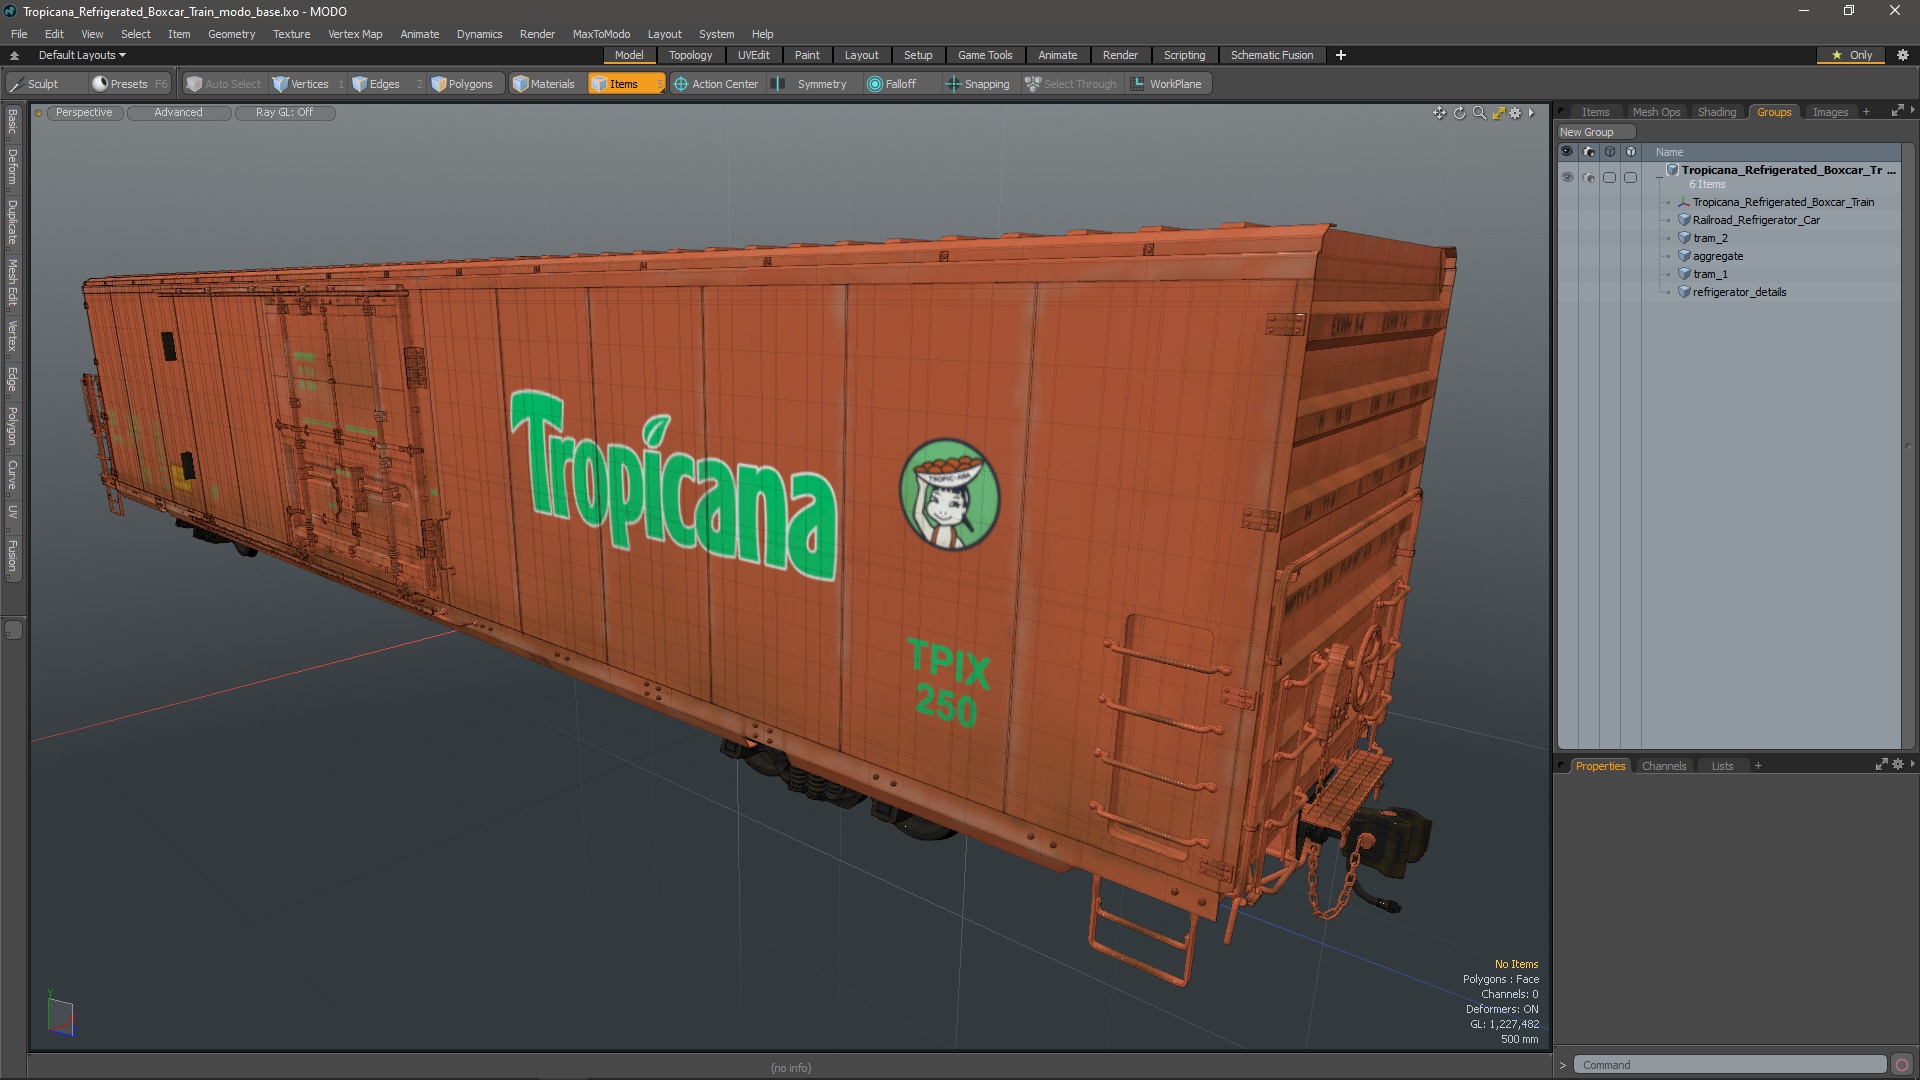Click the Command input field
The width and height of the screenshot is (1920, 1080).
[x=1728, y=1065]
